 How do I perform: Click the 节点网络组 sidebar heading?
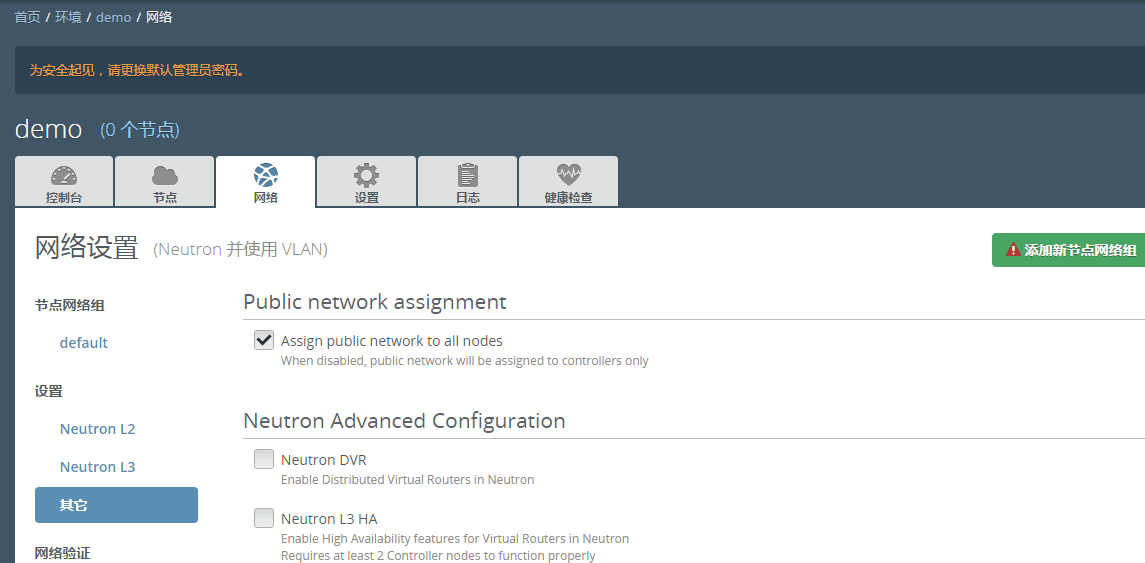point(70,305)
